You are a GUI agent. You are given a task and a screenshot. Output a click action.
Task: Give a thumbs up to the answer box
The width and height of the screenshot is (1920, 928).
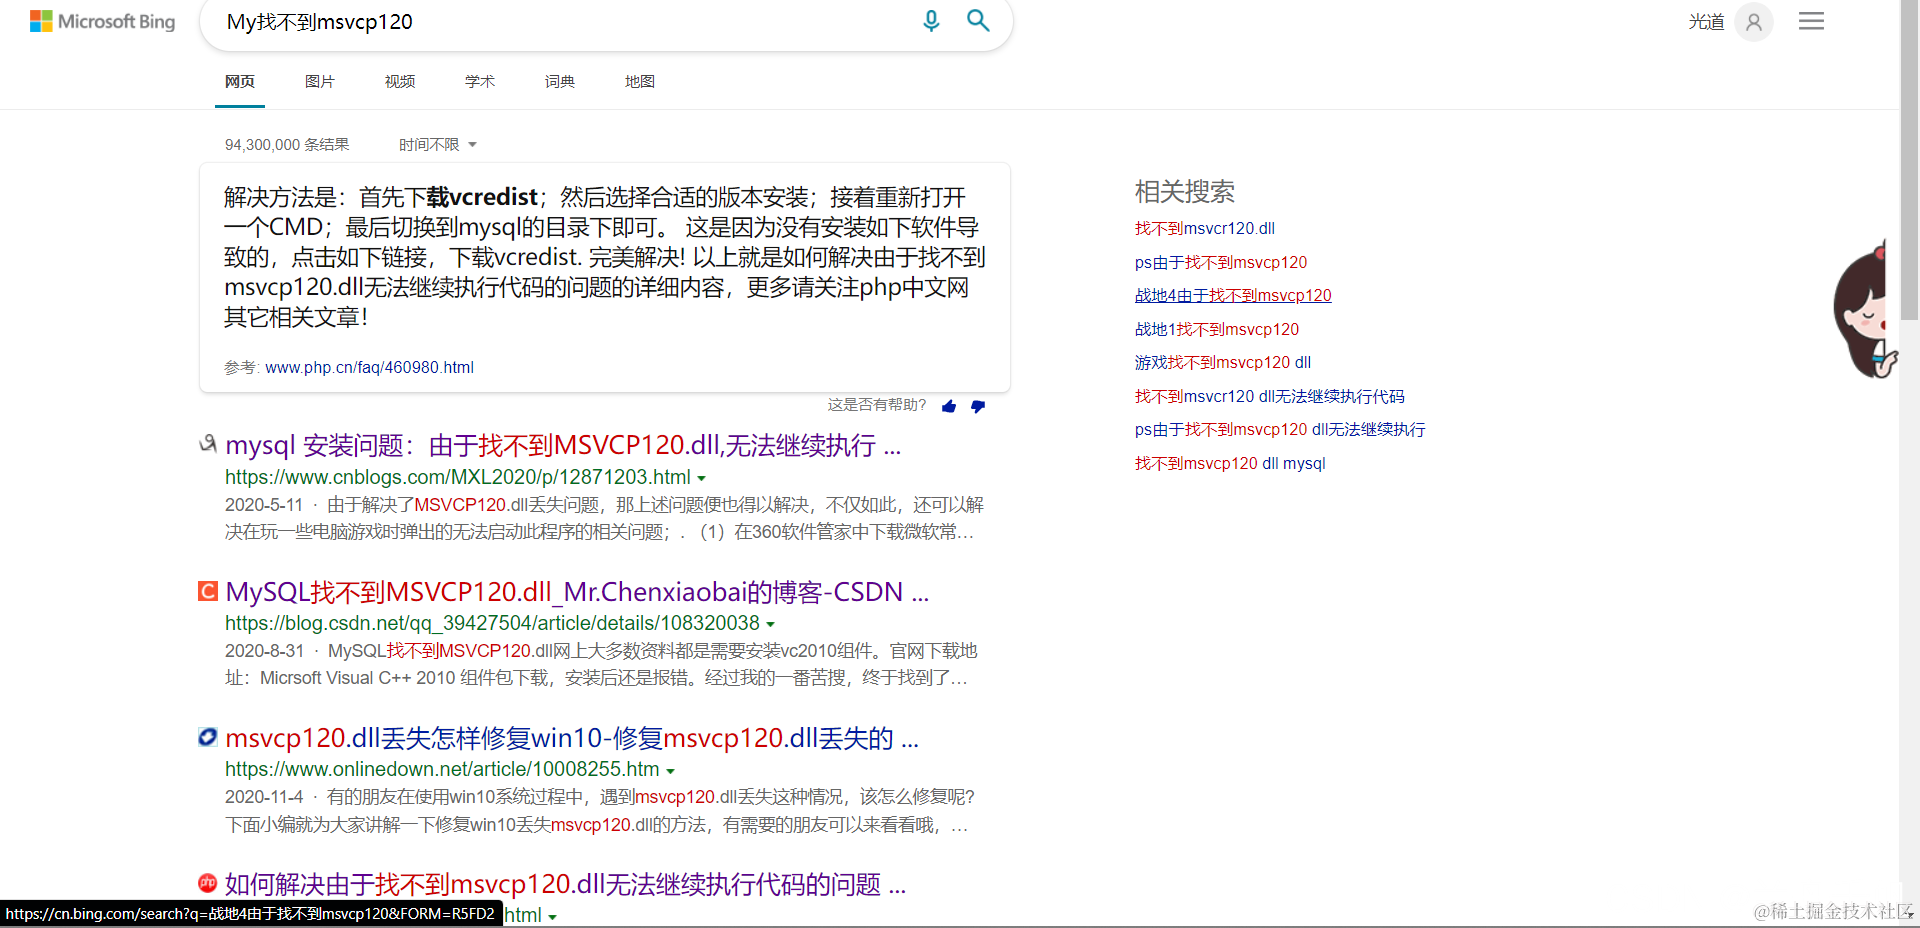point(948,406)
